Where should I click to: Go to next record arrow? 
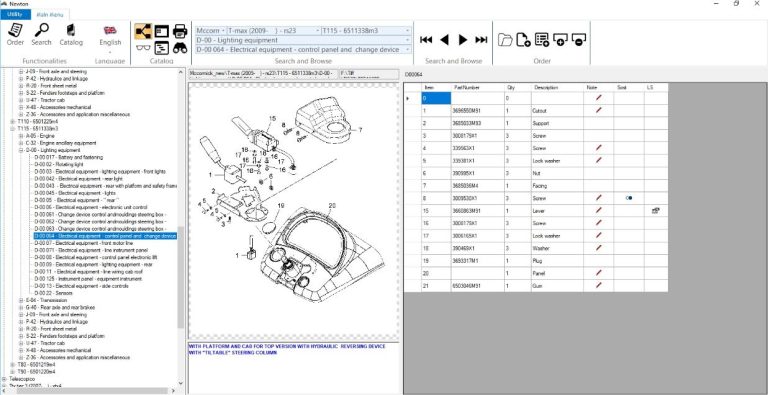462,40
